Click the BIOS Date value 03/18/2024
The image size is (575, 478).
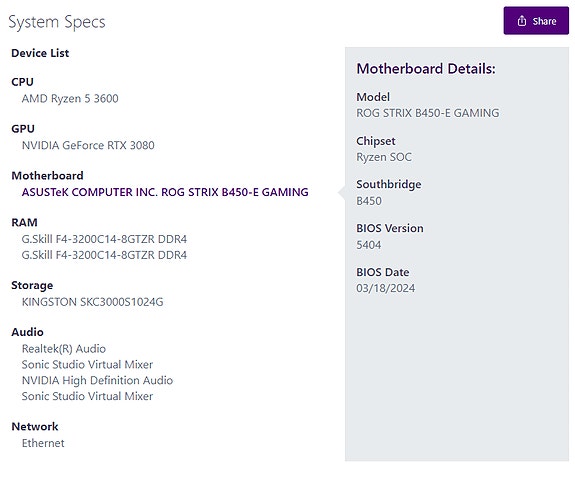(385, 288)
